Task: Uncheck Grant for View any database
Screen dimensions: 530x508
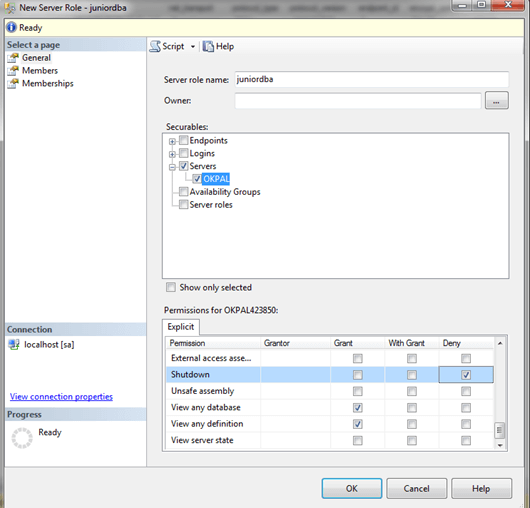Action: click(x=358, y=408)
